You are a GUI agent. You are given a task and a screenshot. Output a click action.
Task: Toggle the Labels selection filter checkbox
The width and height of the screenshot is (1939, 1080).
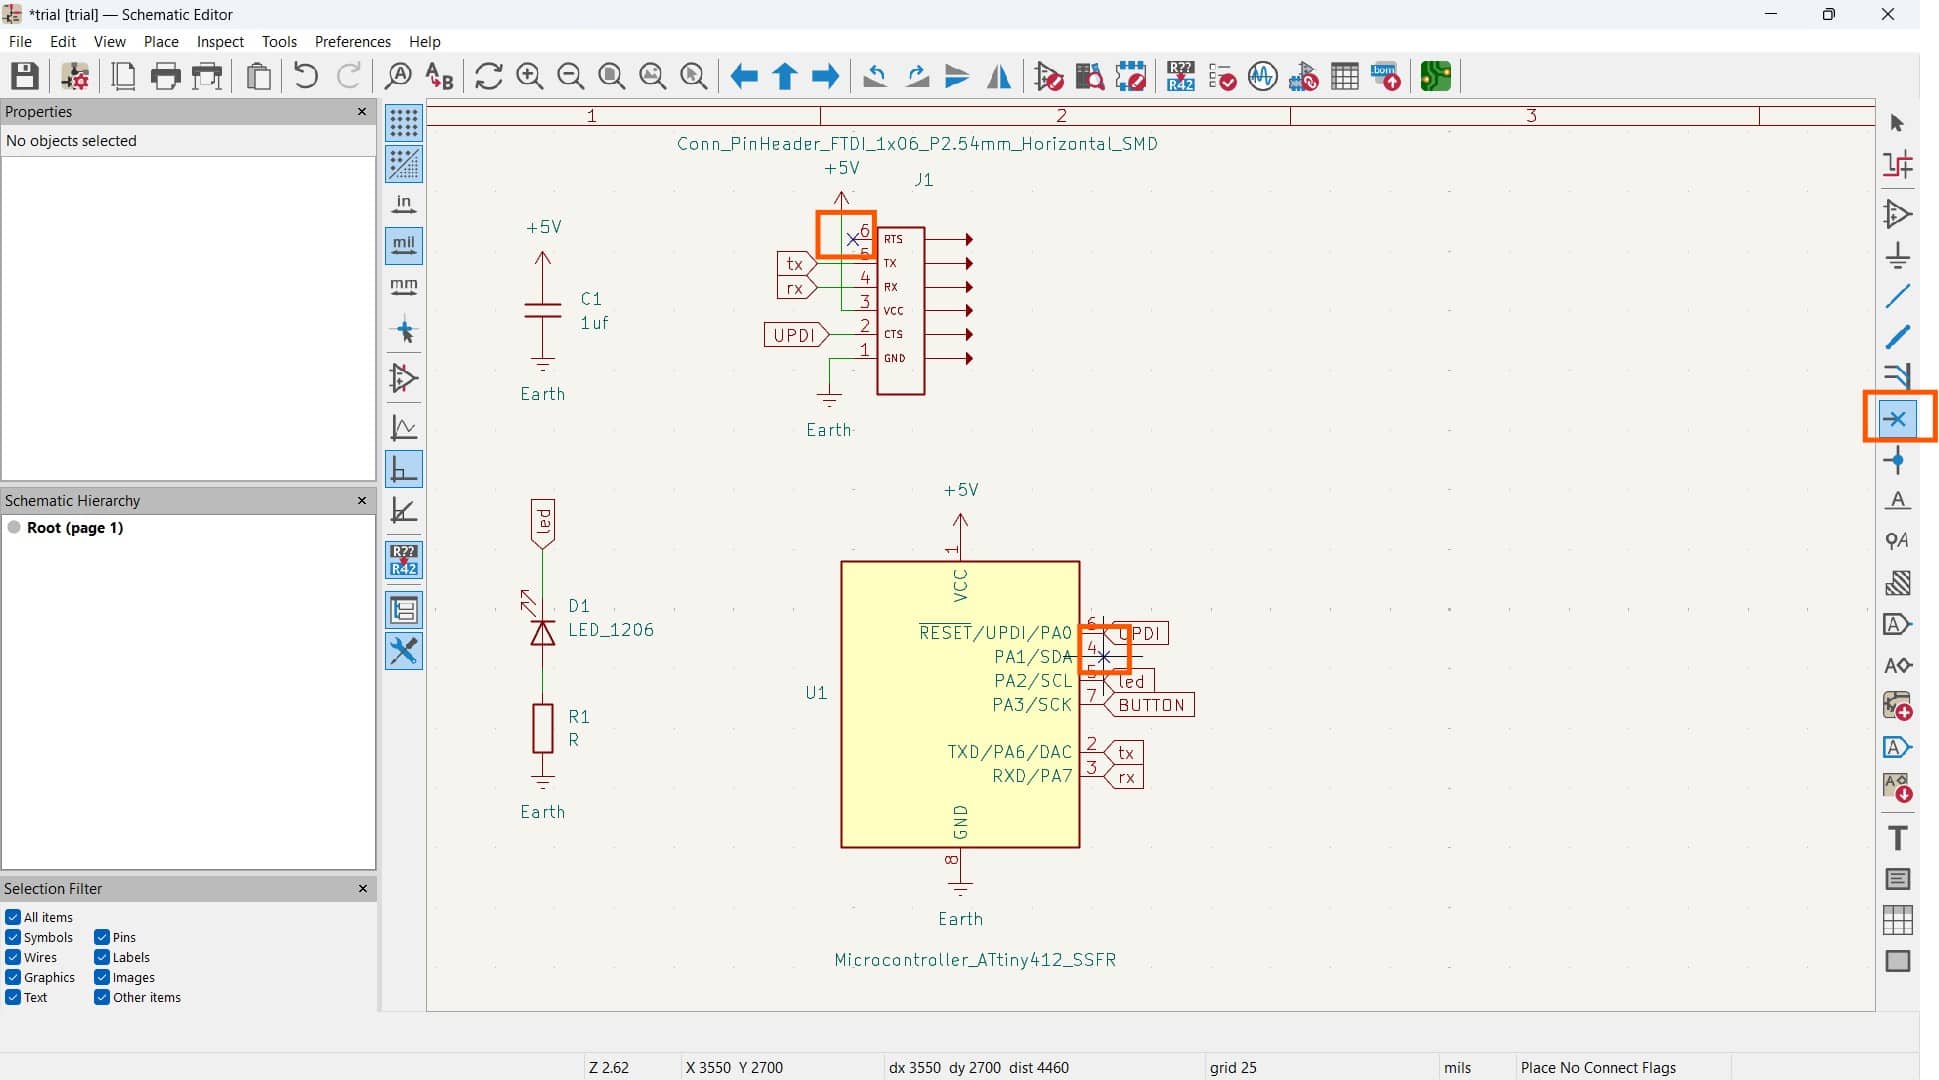point(102,957)
